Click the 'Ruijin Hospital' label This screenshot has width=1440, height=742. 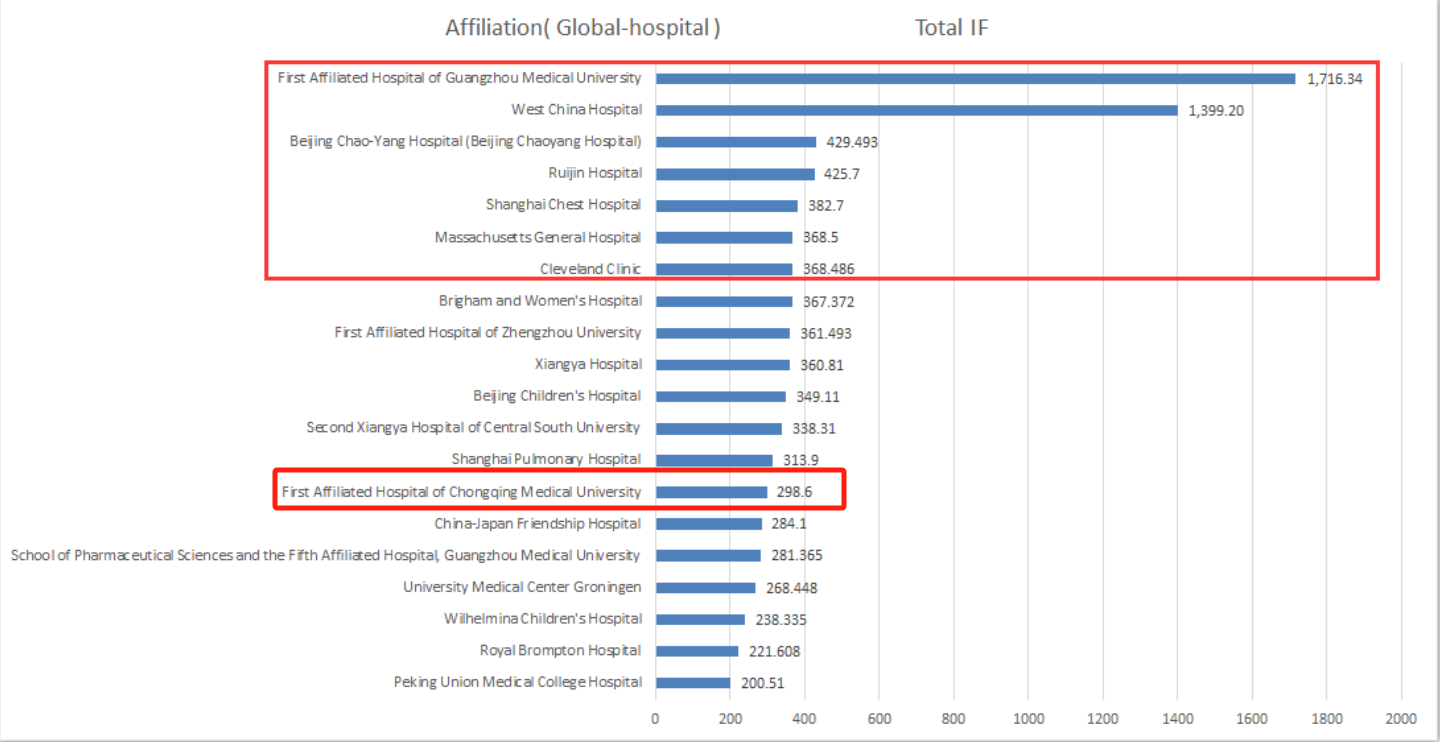pos(595,172)
